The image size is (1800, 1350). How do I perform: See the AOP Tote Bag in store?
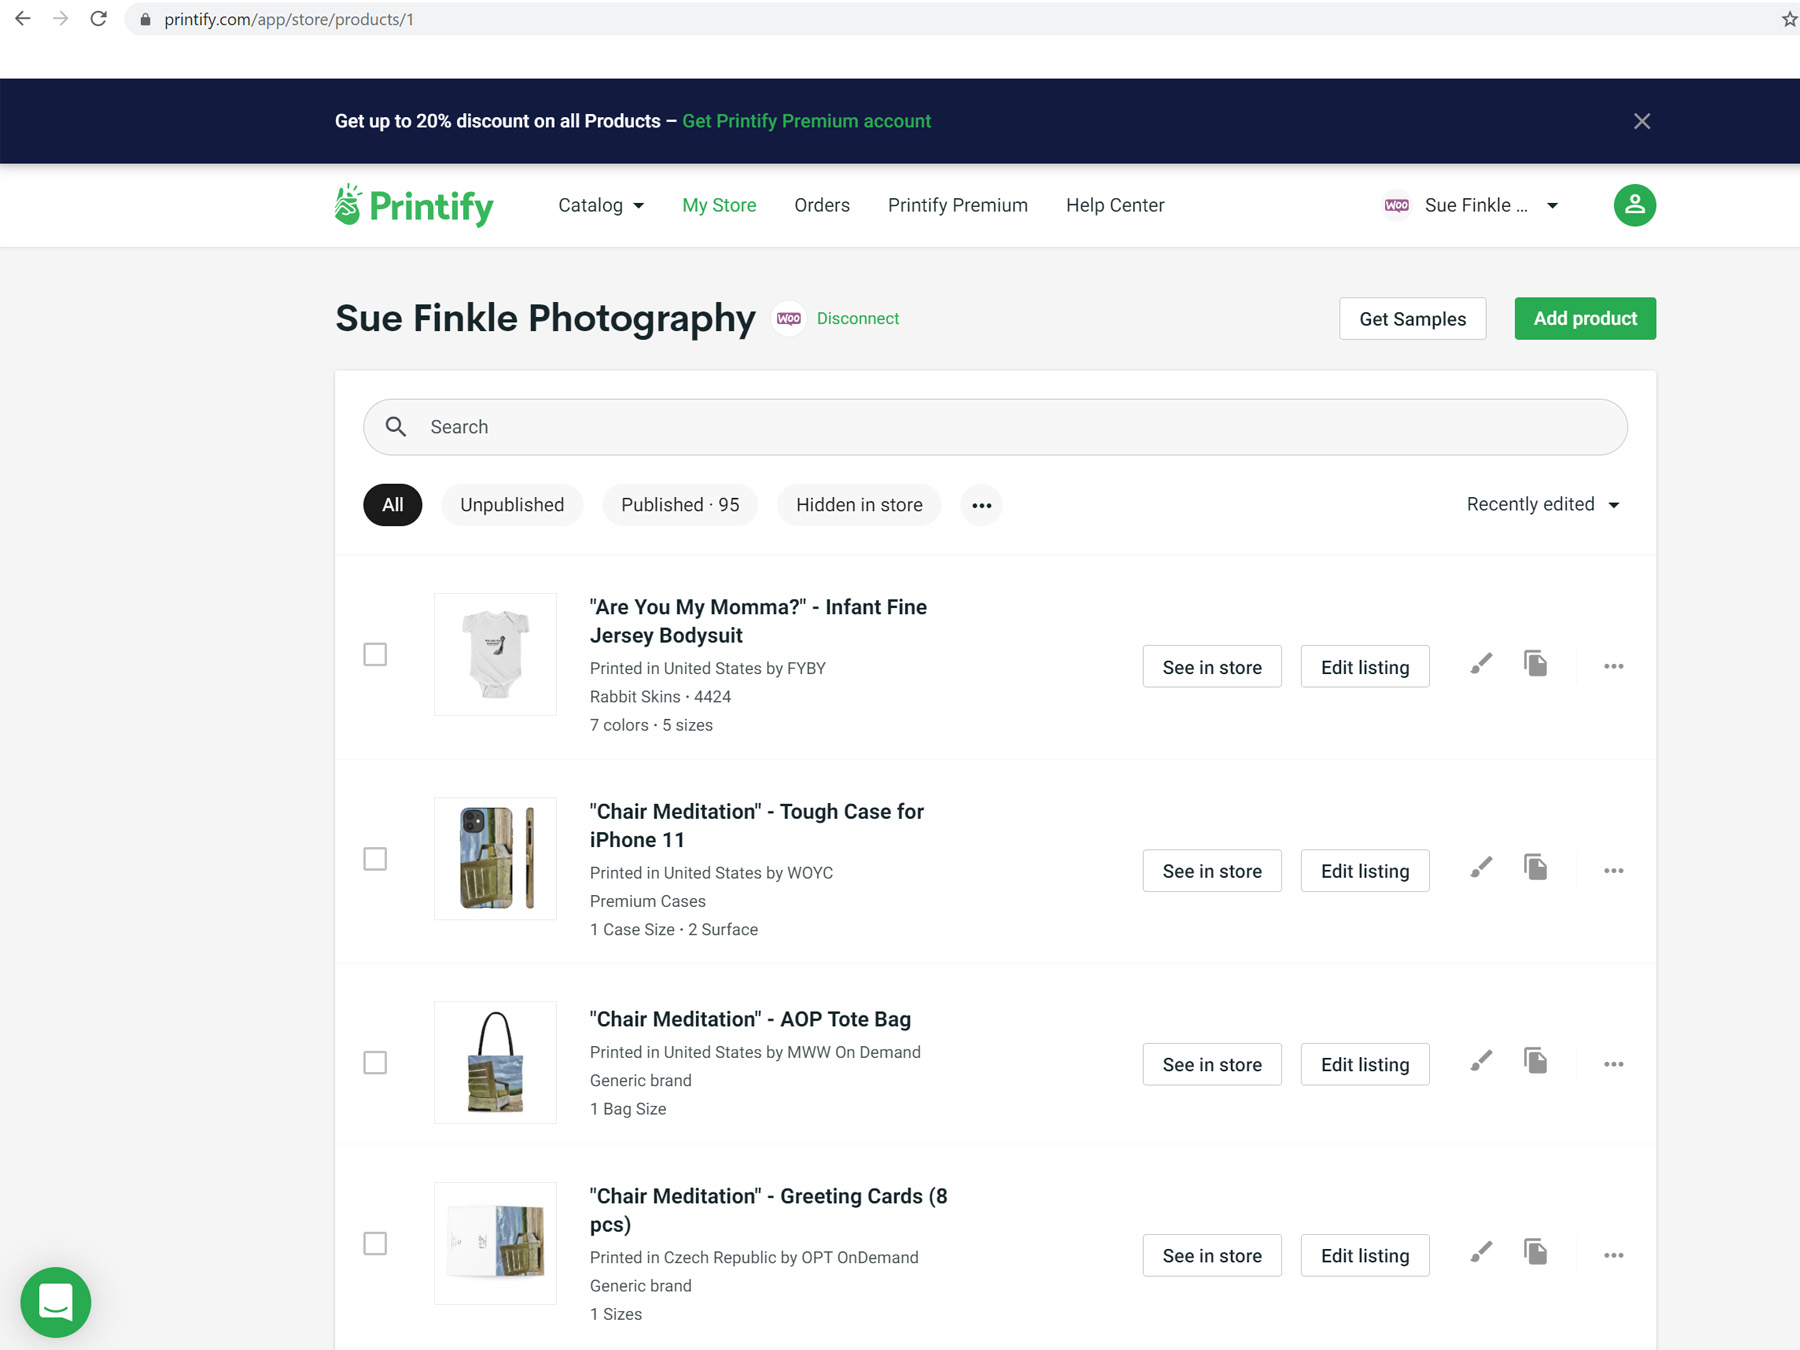click(x=1212, y=1064)
